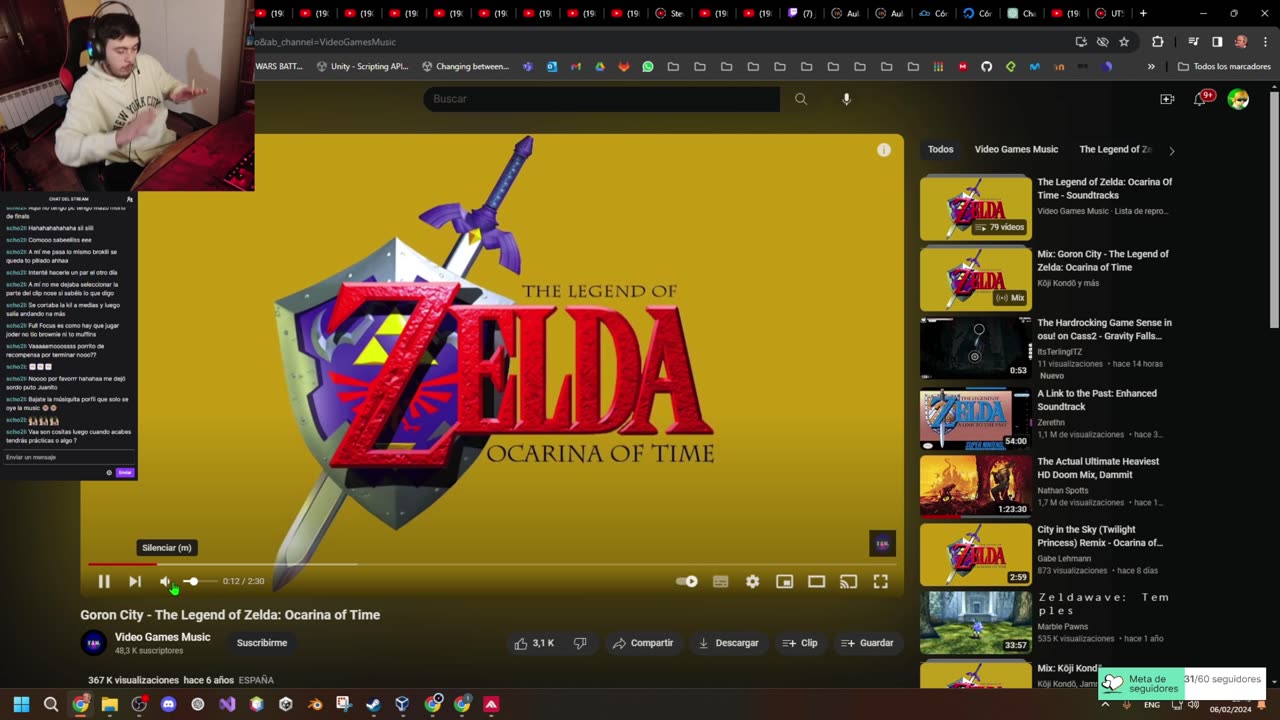Click the video watermark channel logo
The height and width of the screenshot is (720, 1280).
882,543
